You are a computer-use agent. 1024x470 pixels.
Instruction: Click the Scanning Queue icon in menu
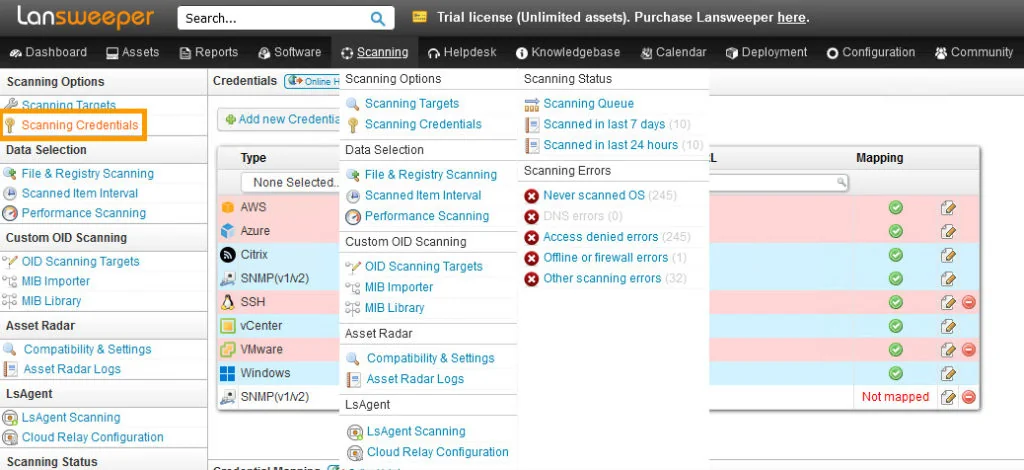(532, 103)
